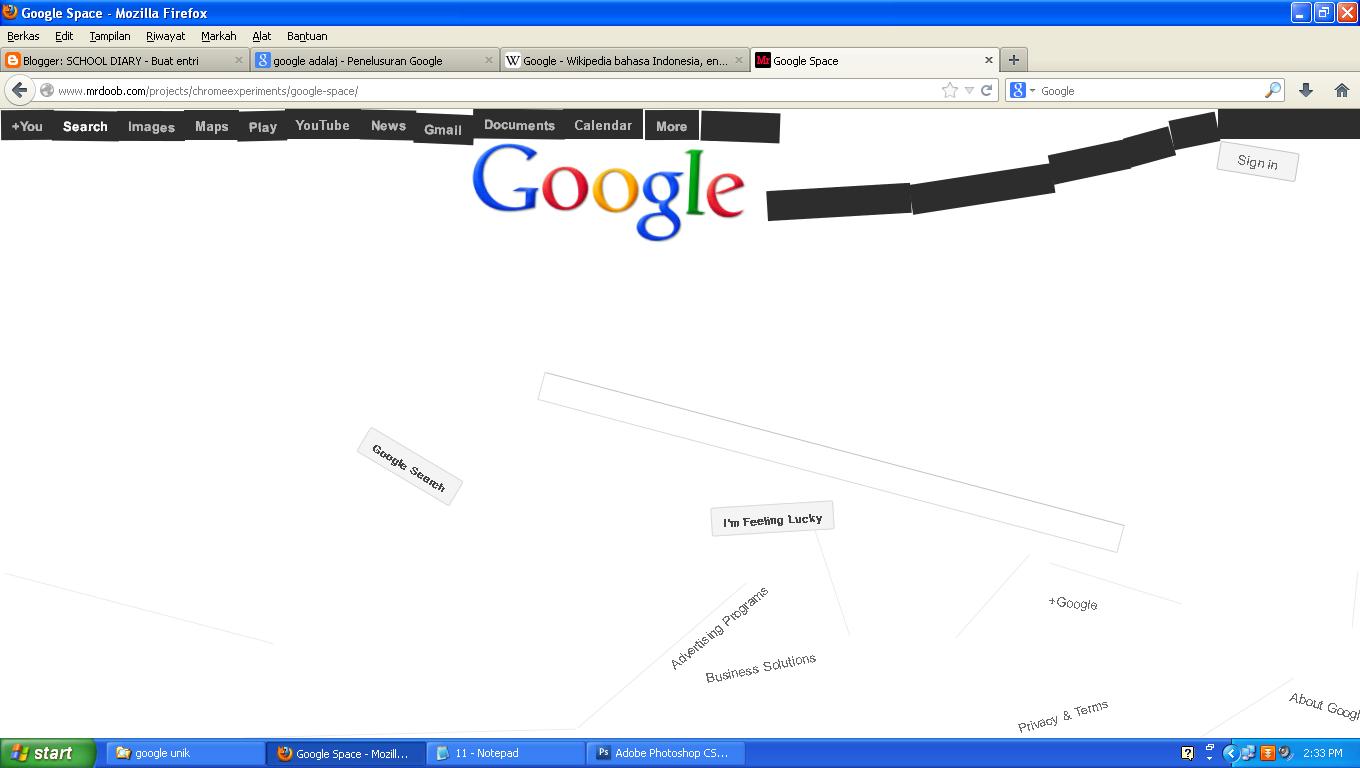This screenshot has height=768, width=1360.
Task: Click the +You link
Action: coord(27,126)
